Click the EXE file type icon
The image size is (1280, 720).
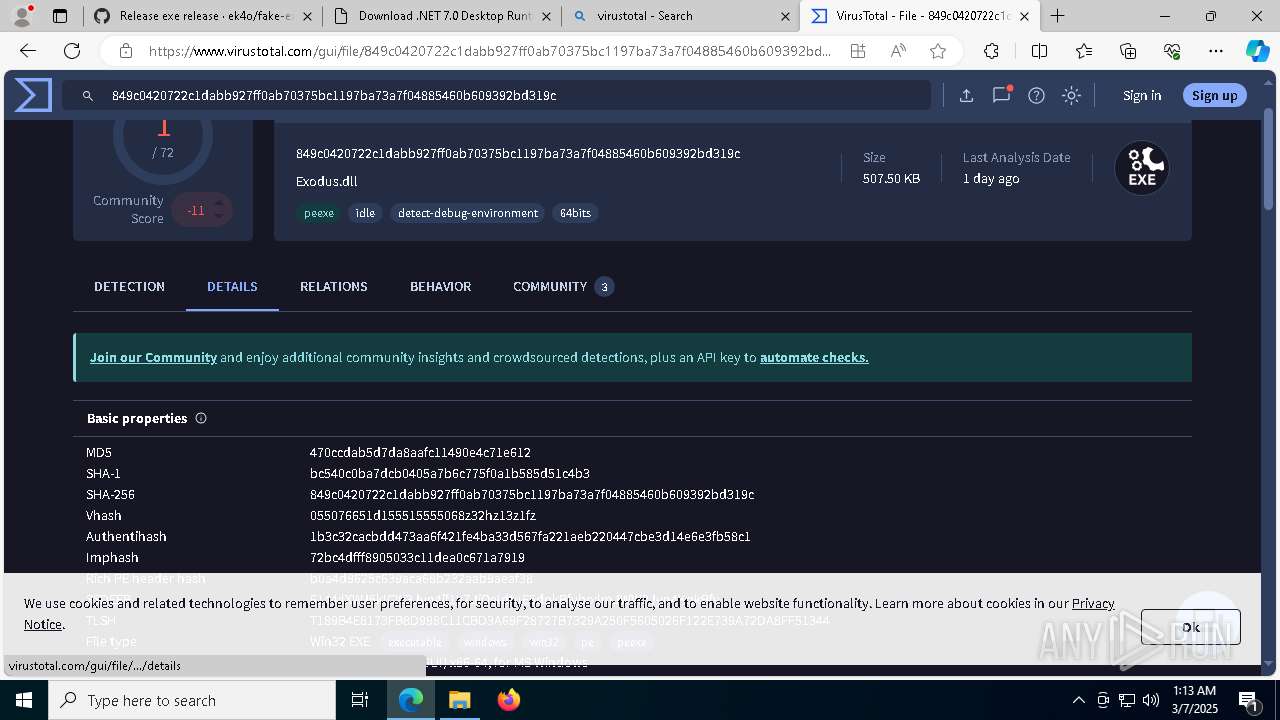click(x=1142, y=168)
